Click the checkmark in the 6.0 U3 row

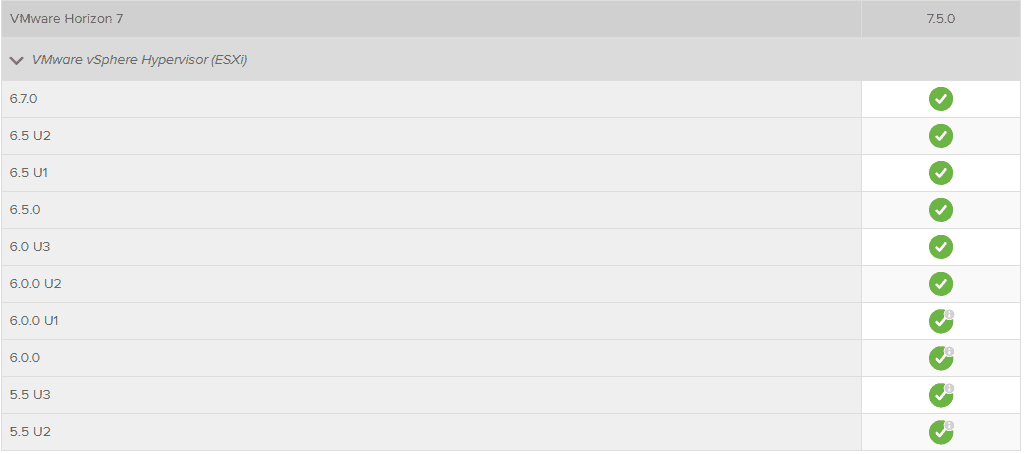pos(940,247)
